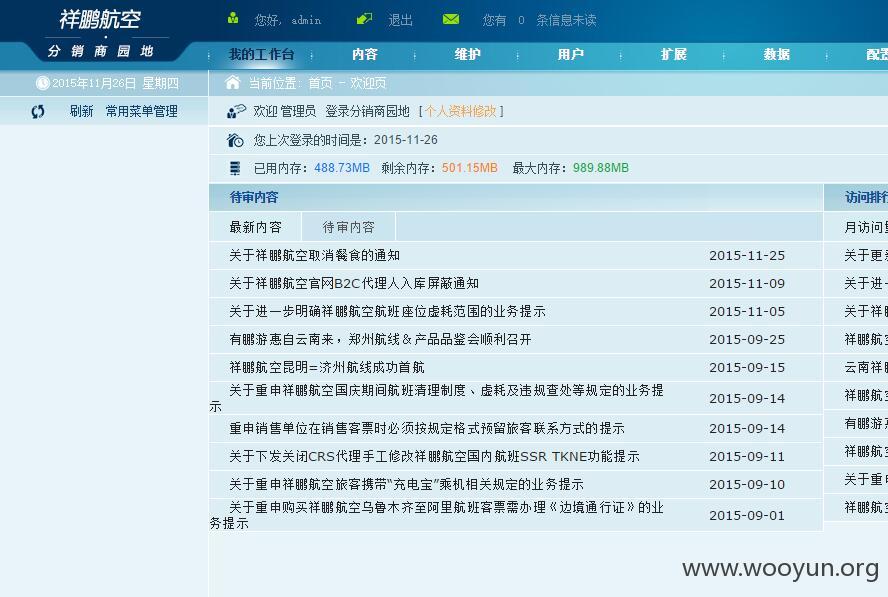The image size is (888, 597).
Task: Open the 扩展 menu
Action: tap(674, 54)
